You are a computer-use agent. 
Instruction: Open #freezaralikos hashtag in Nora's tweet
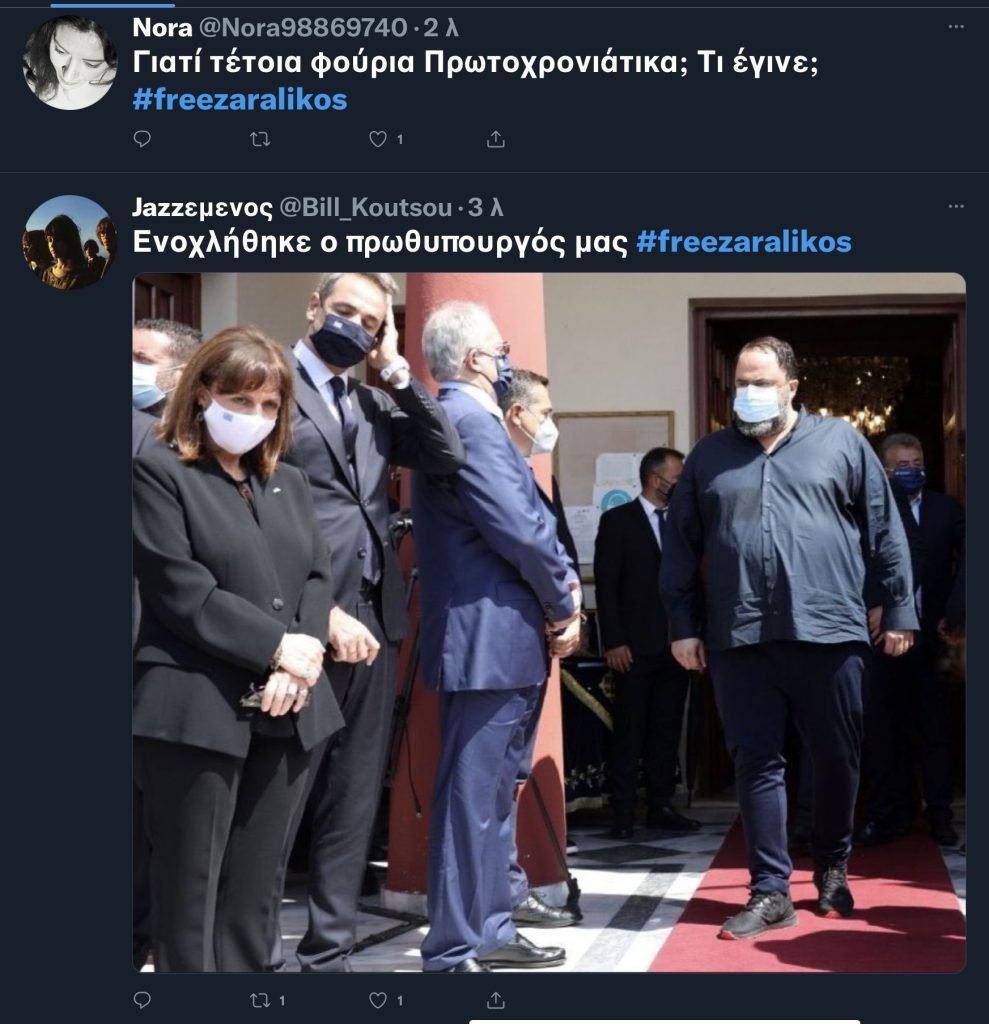point(240,100)
